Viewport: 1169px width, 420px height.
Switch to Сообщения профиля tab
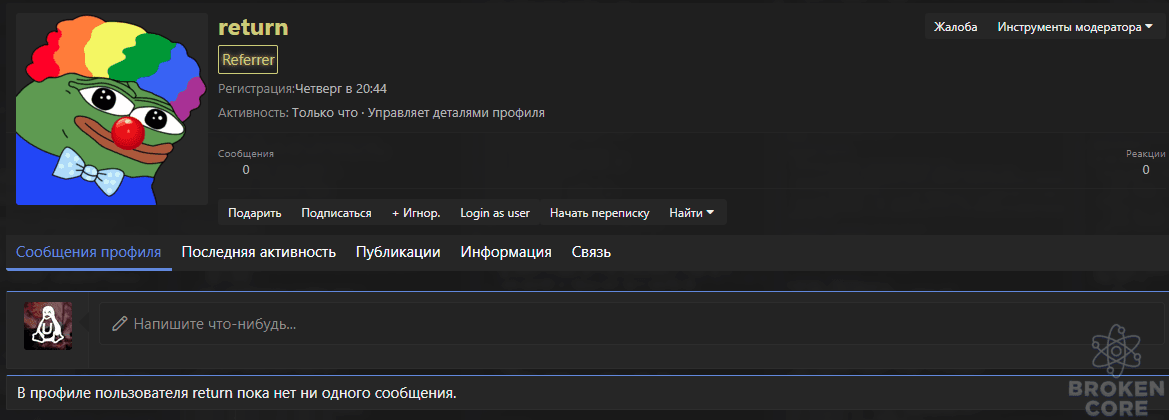click(x=89, y=252)
